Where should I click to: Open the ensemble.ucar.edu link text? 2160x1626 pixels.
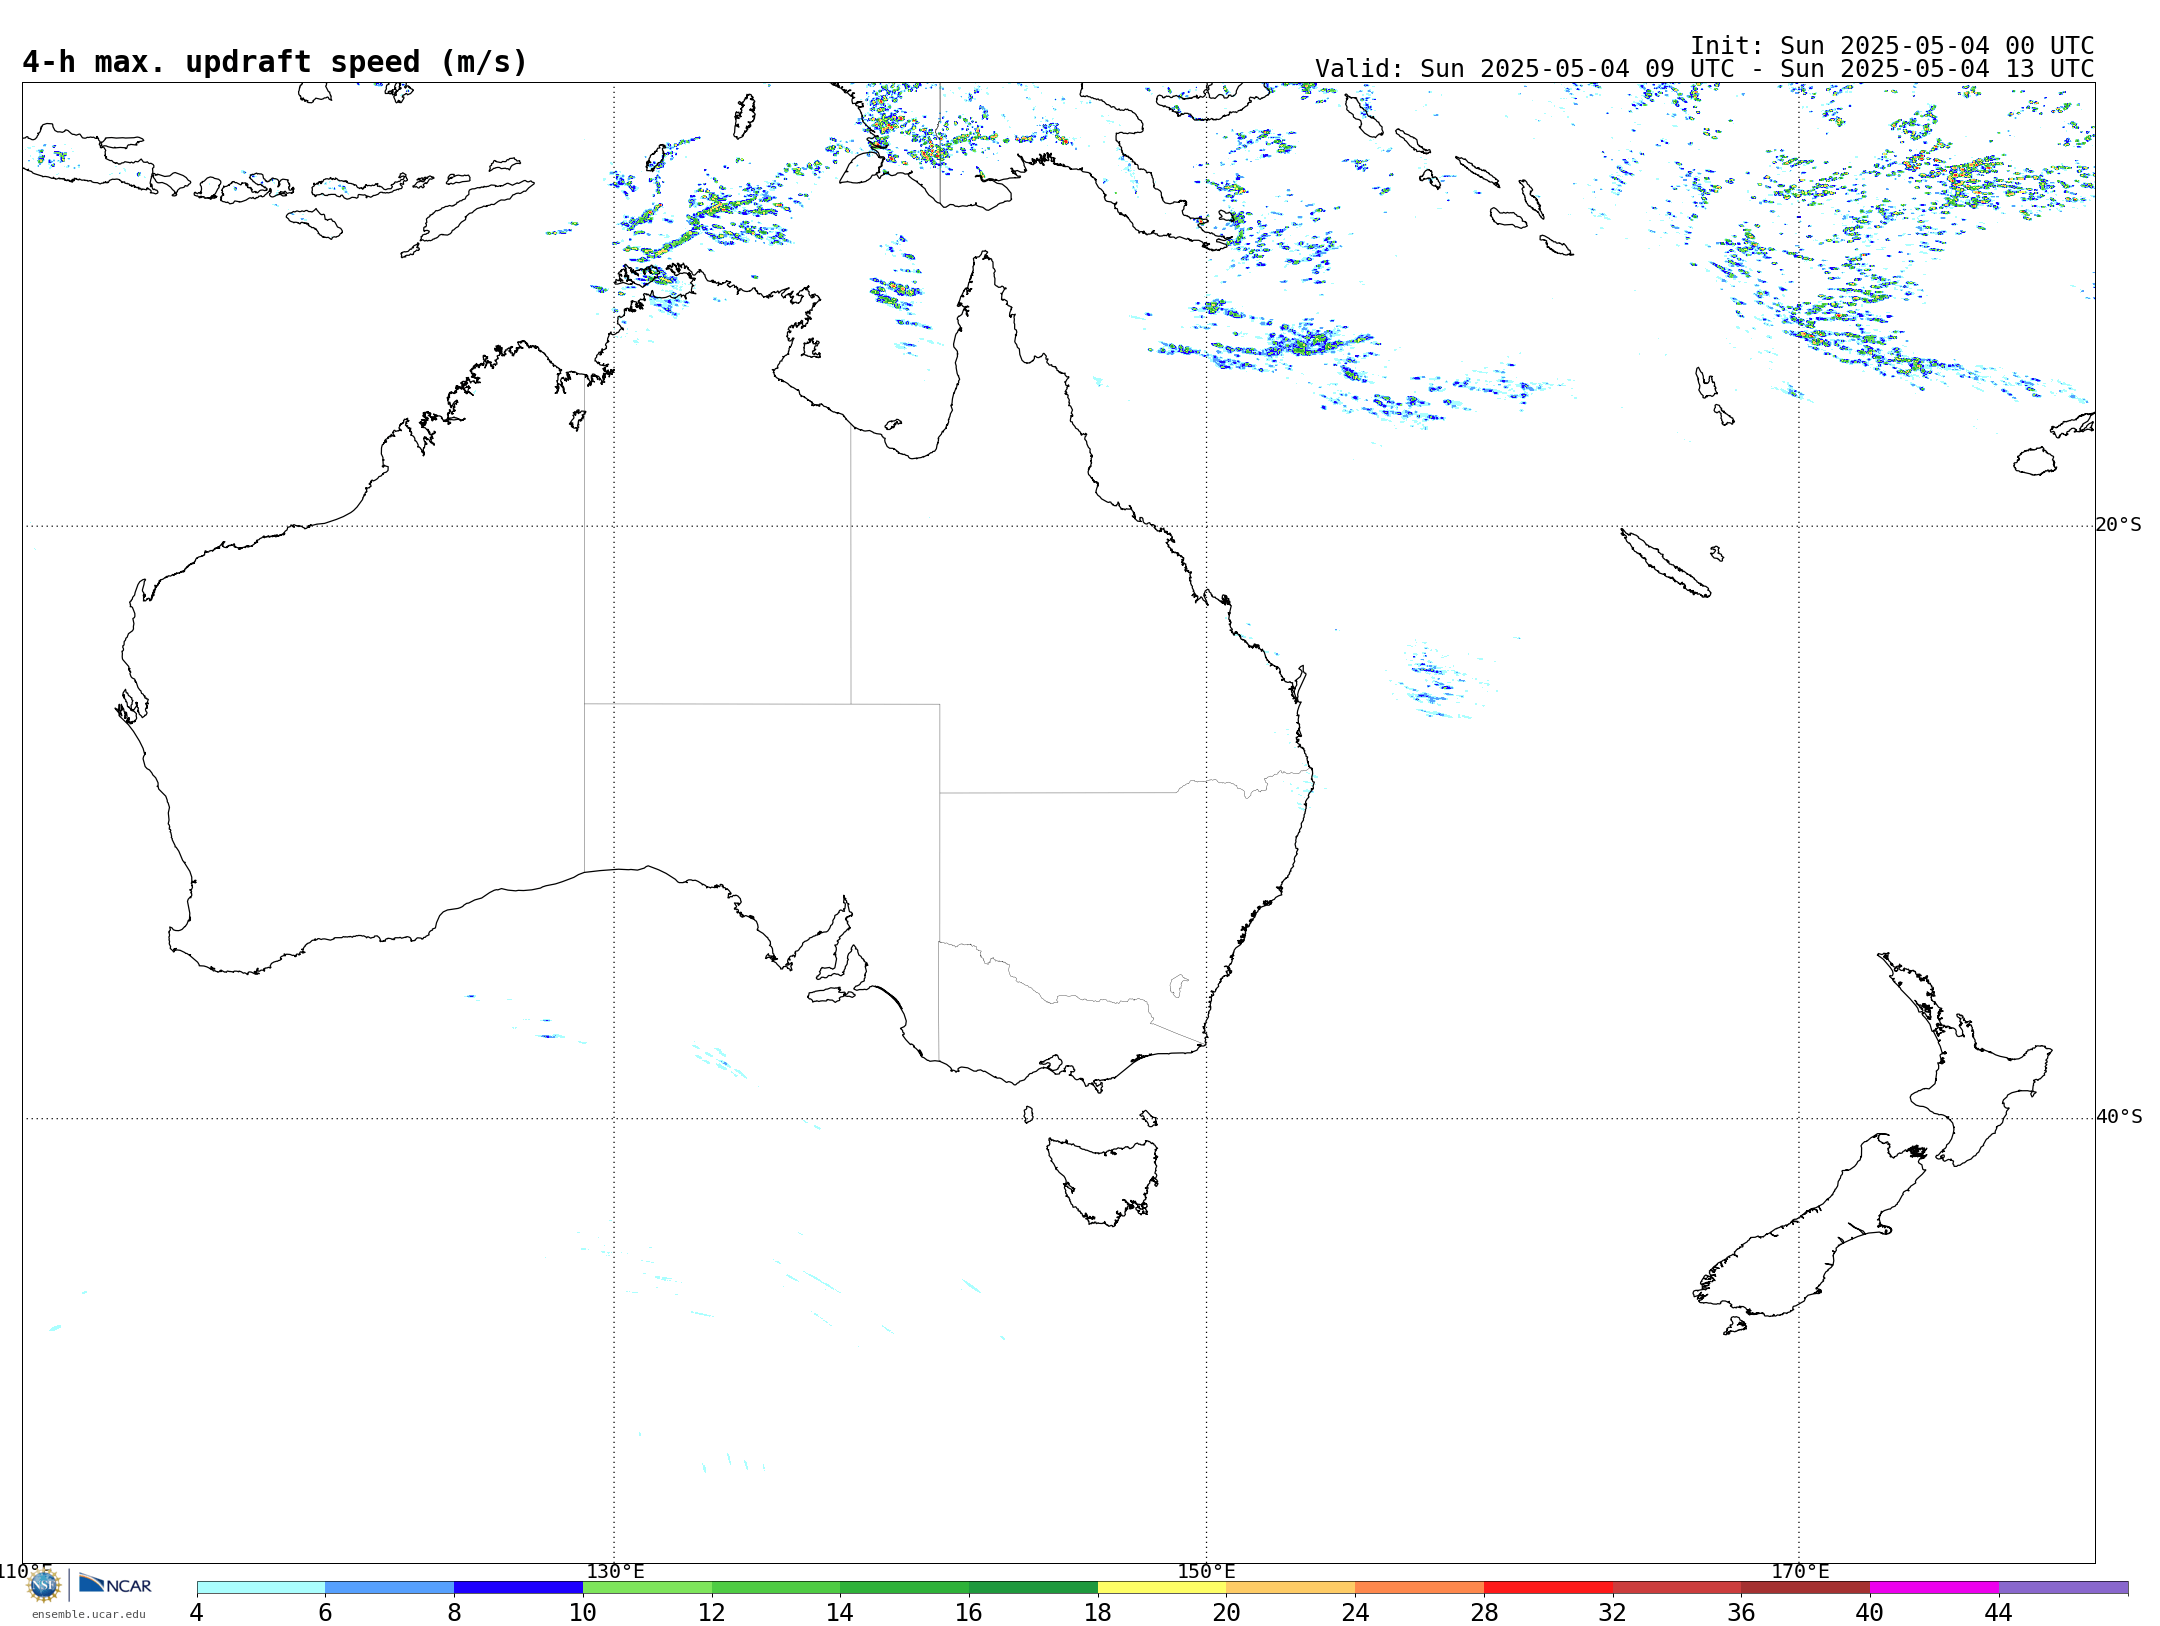[88, 1614]
